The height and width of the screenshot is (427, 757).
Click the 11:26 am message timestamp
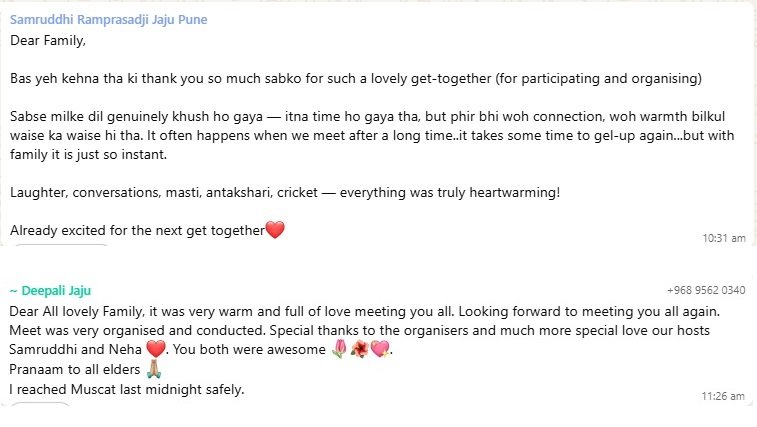point(725,396)
